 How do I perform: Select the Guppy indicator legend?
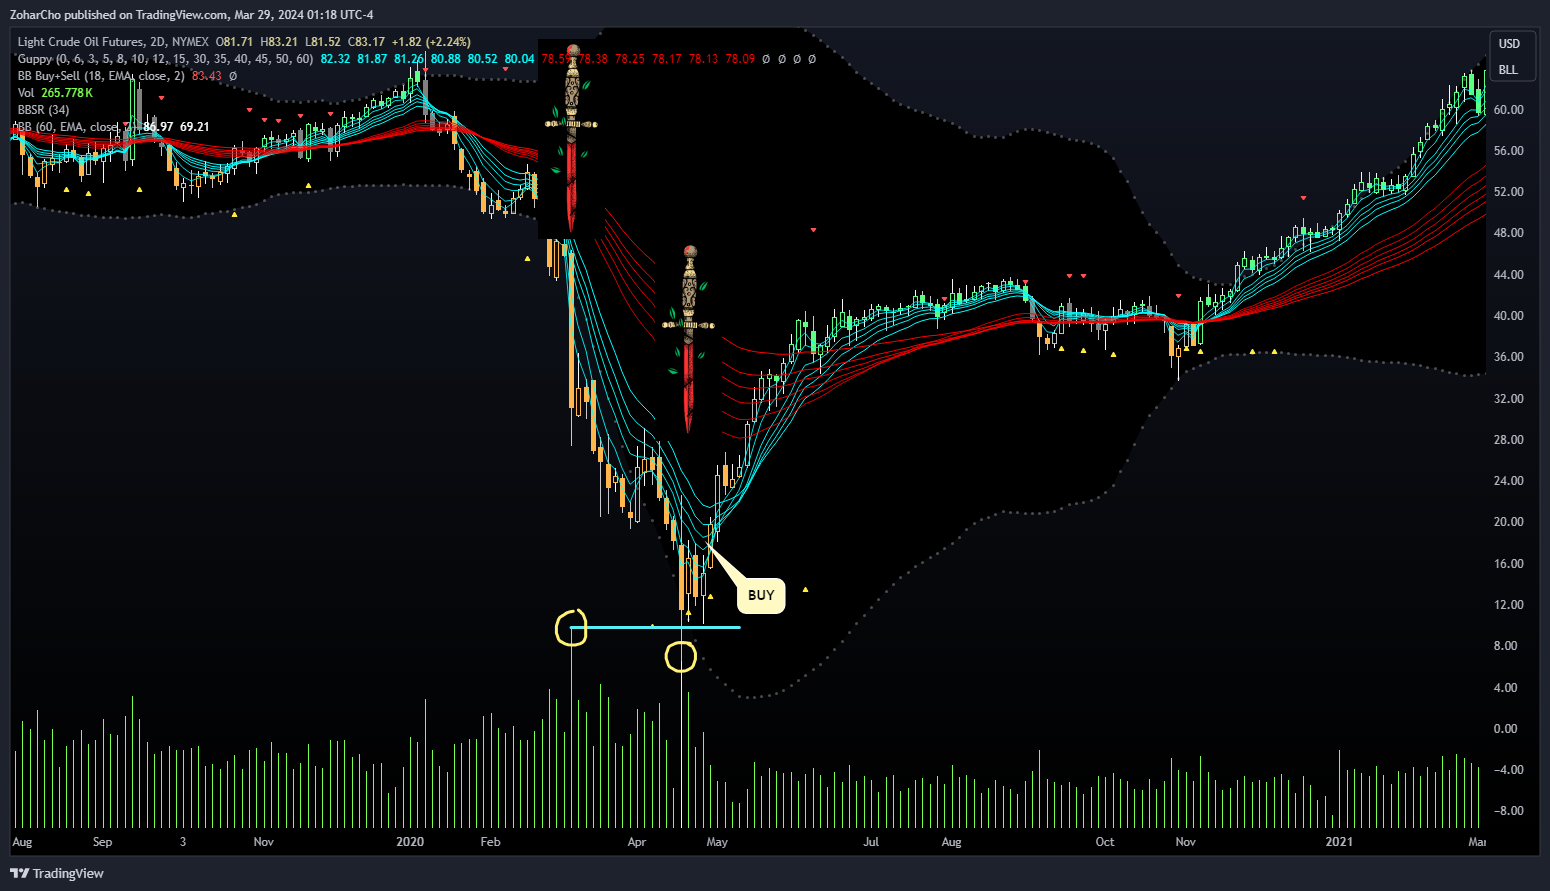click(x=165, y=59)
